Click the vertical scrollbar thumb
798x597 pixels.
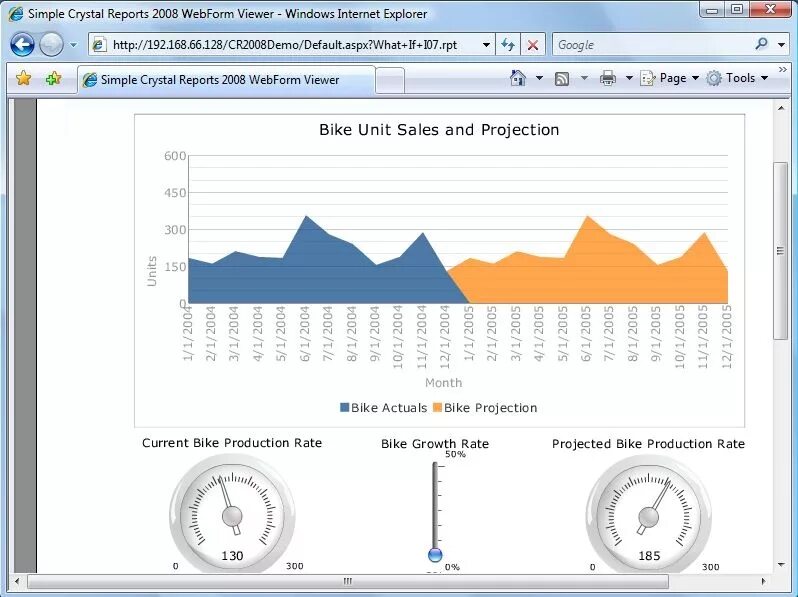[x=780, y=250]
